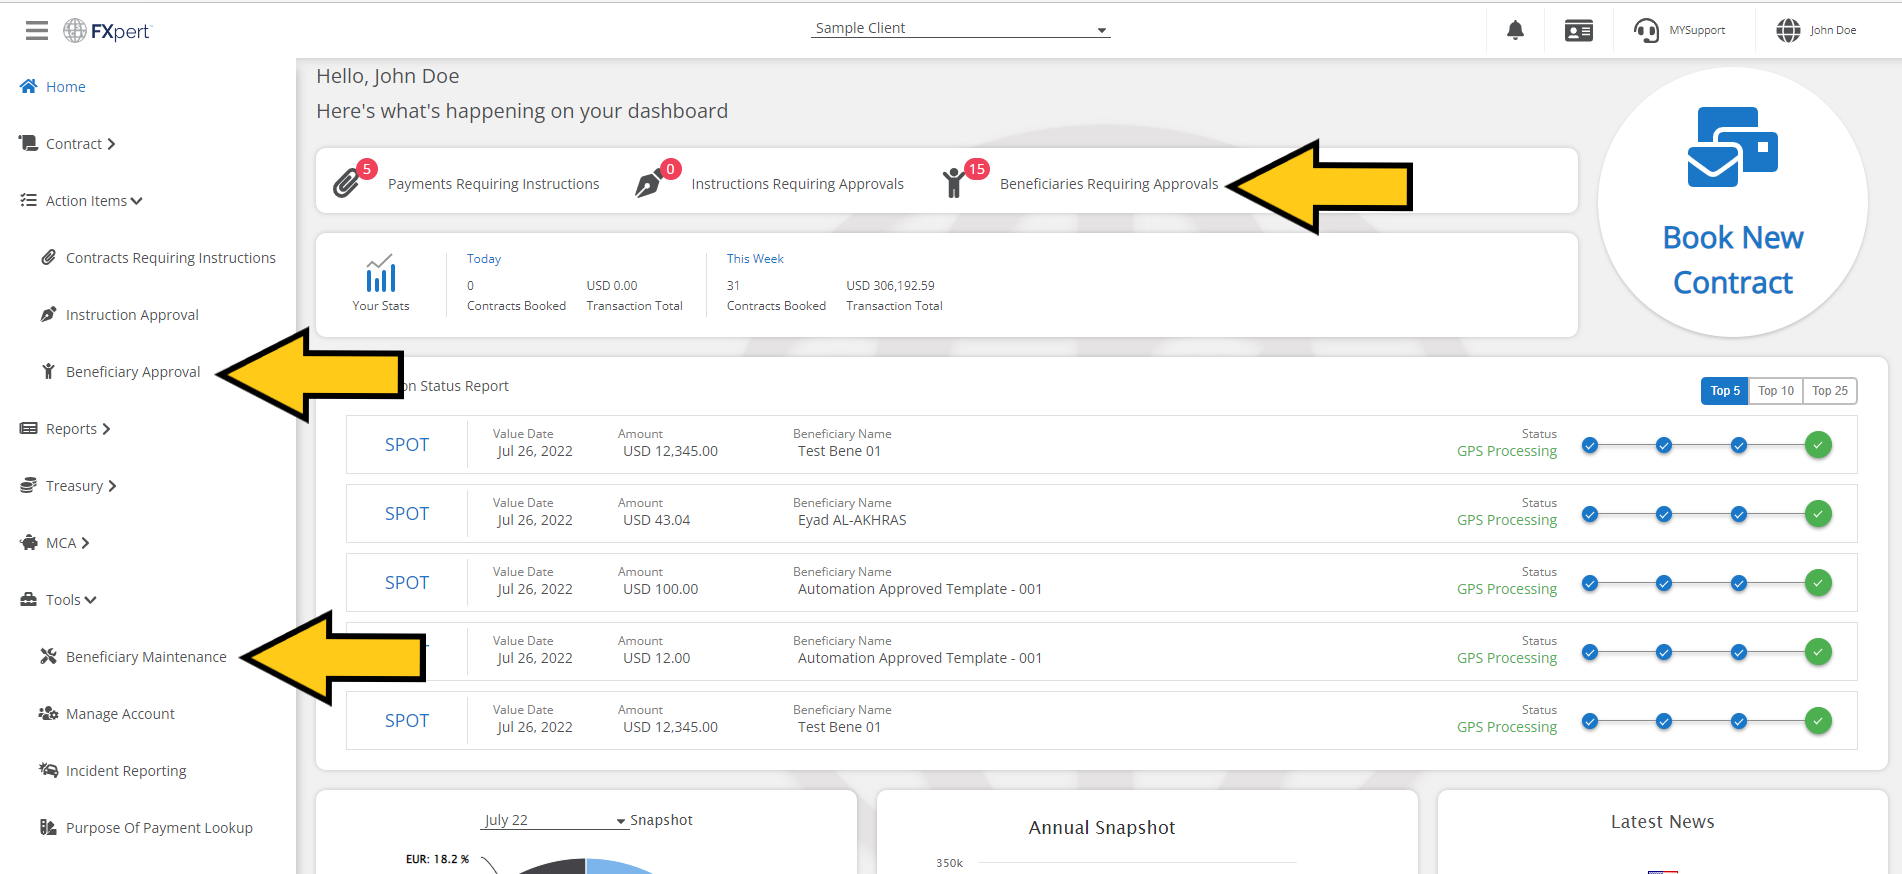
Task: Click green check on USD 100.00 row
Action: tap(1818, 583)
